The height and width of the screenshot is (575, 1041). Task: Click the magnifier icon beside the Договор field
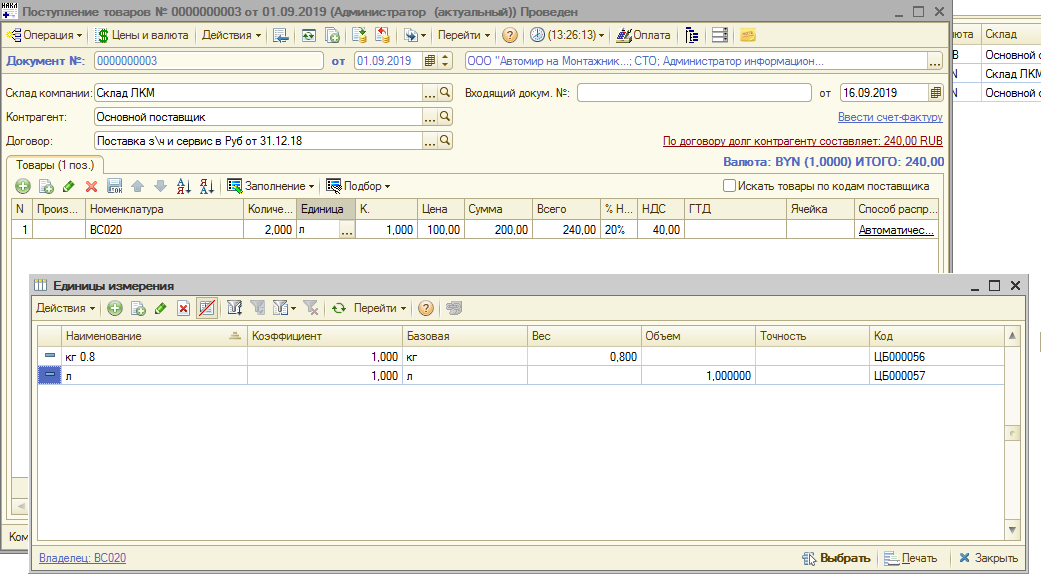(445, 141)
